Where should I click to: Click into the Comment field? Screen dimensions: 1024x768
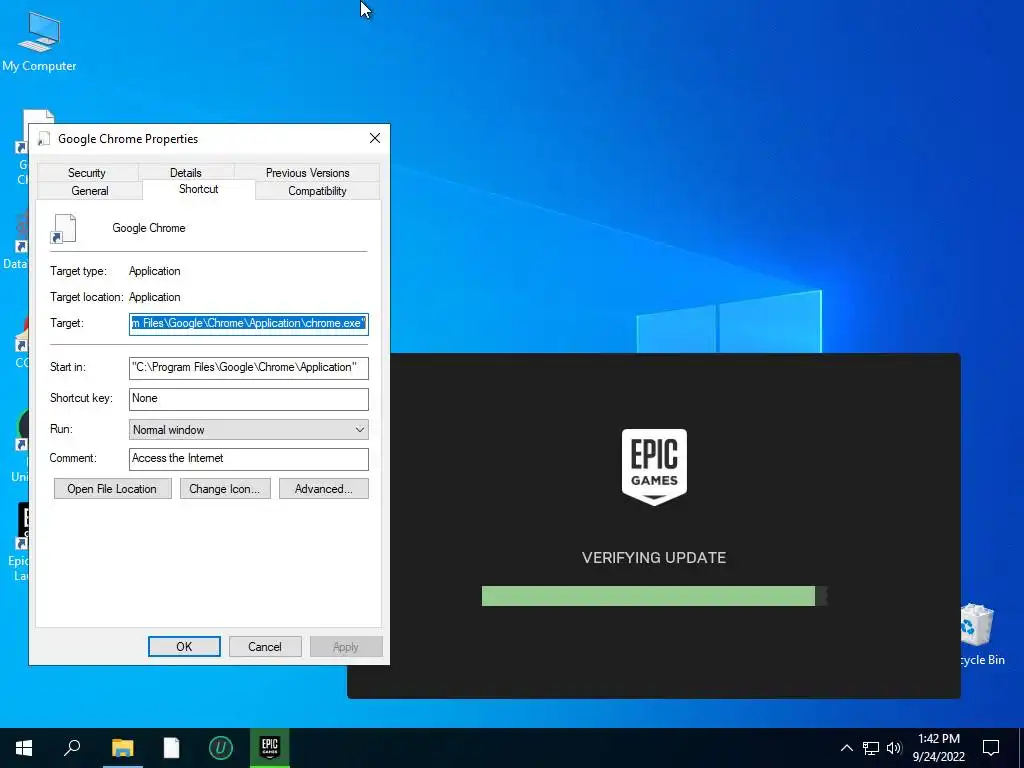[249, 459]
